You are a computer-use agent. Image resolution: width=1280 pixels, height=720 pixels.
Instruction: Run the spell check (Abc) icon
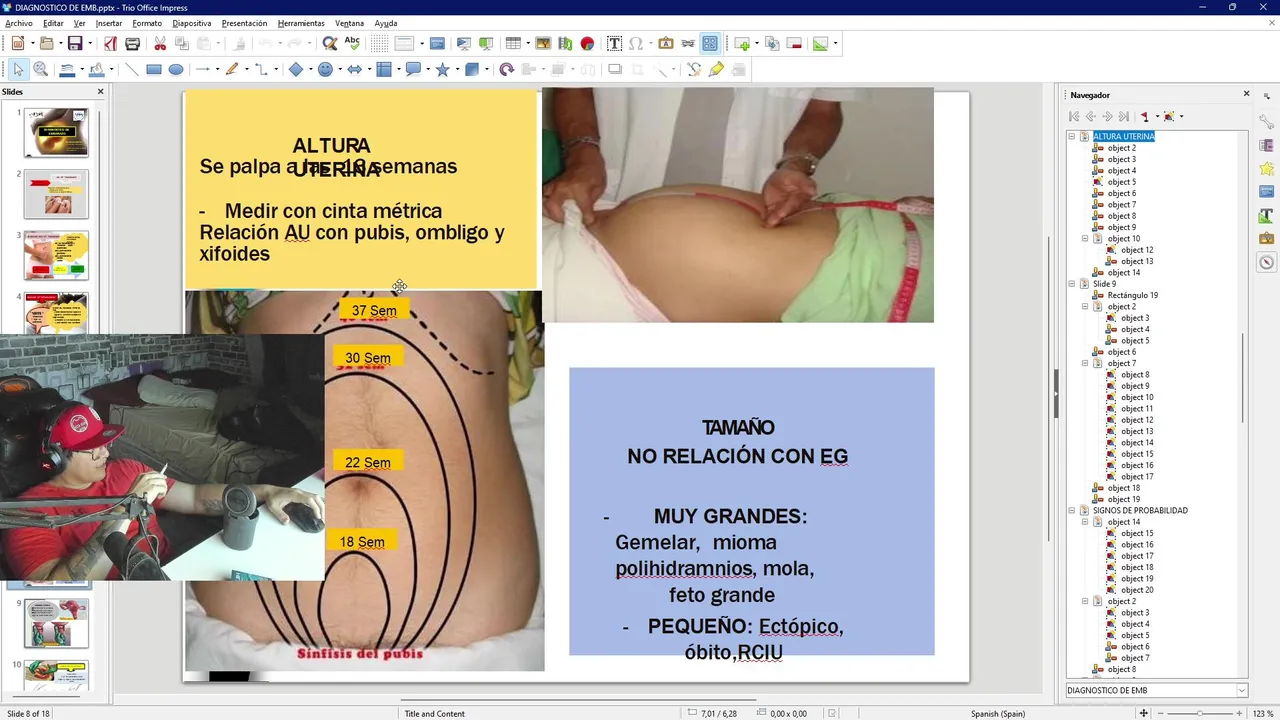(x=352, y=43)
